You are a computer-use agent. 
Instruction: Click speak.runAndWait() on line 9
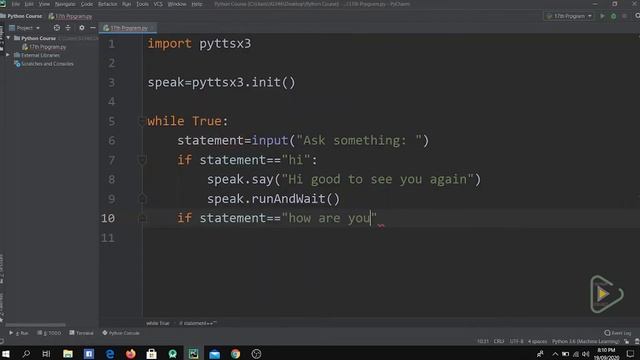(273, 199)
